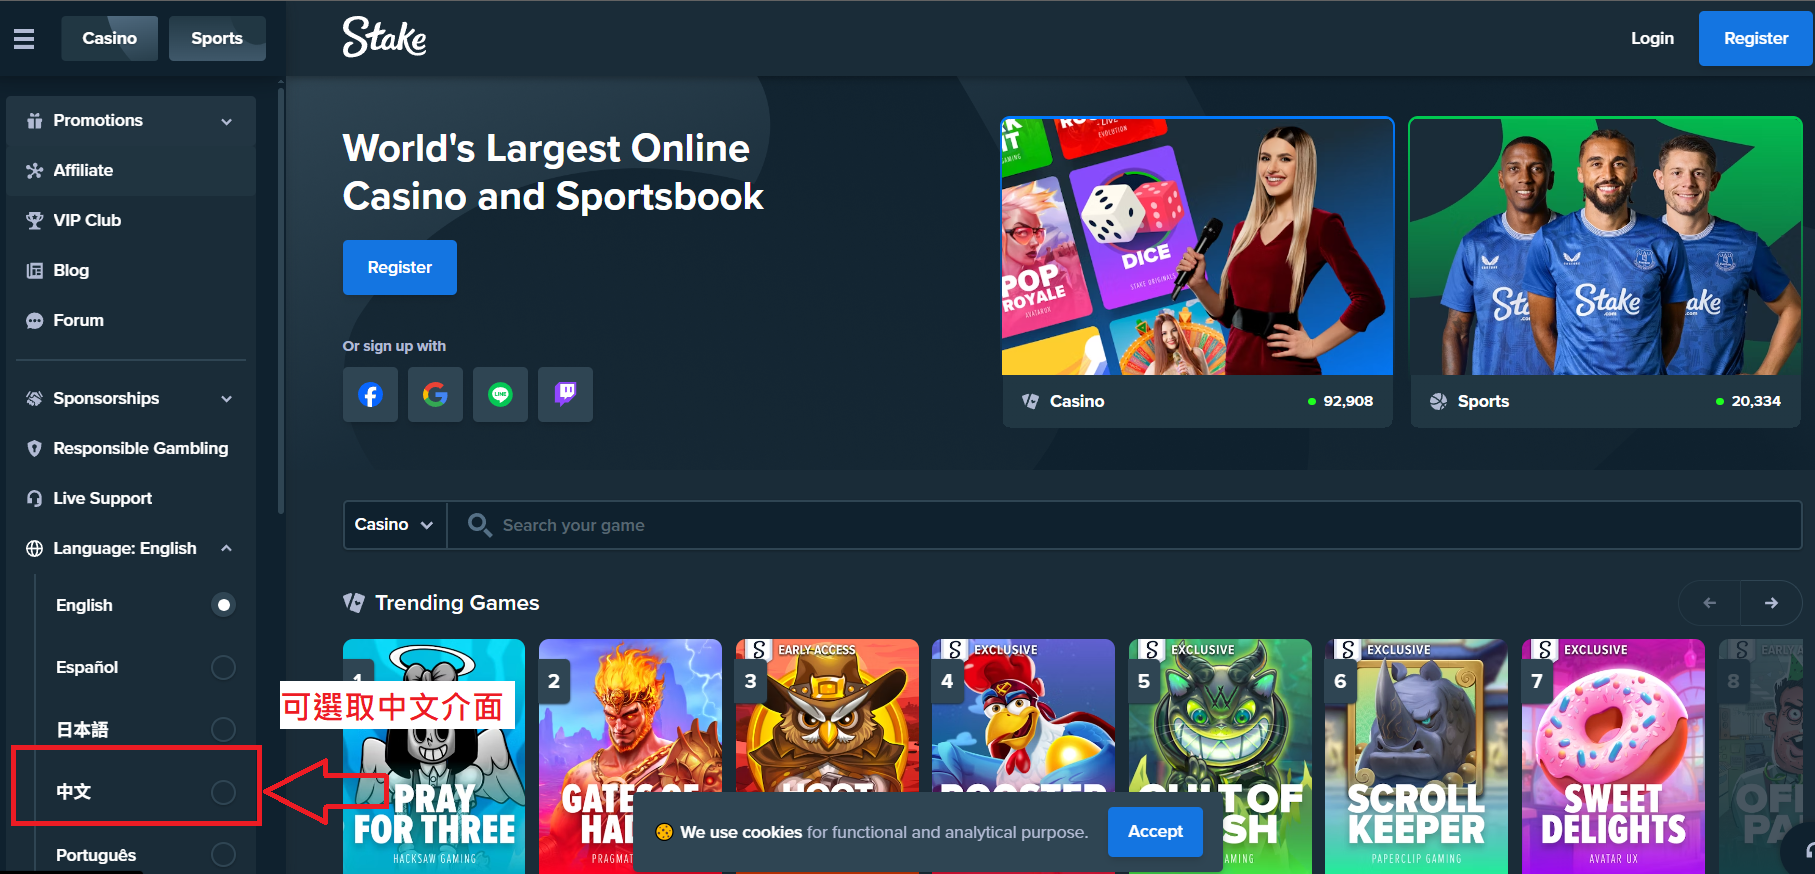The image size is (1815, 874).
Task: Select the Português language radio button
Action: click(224, 855)
